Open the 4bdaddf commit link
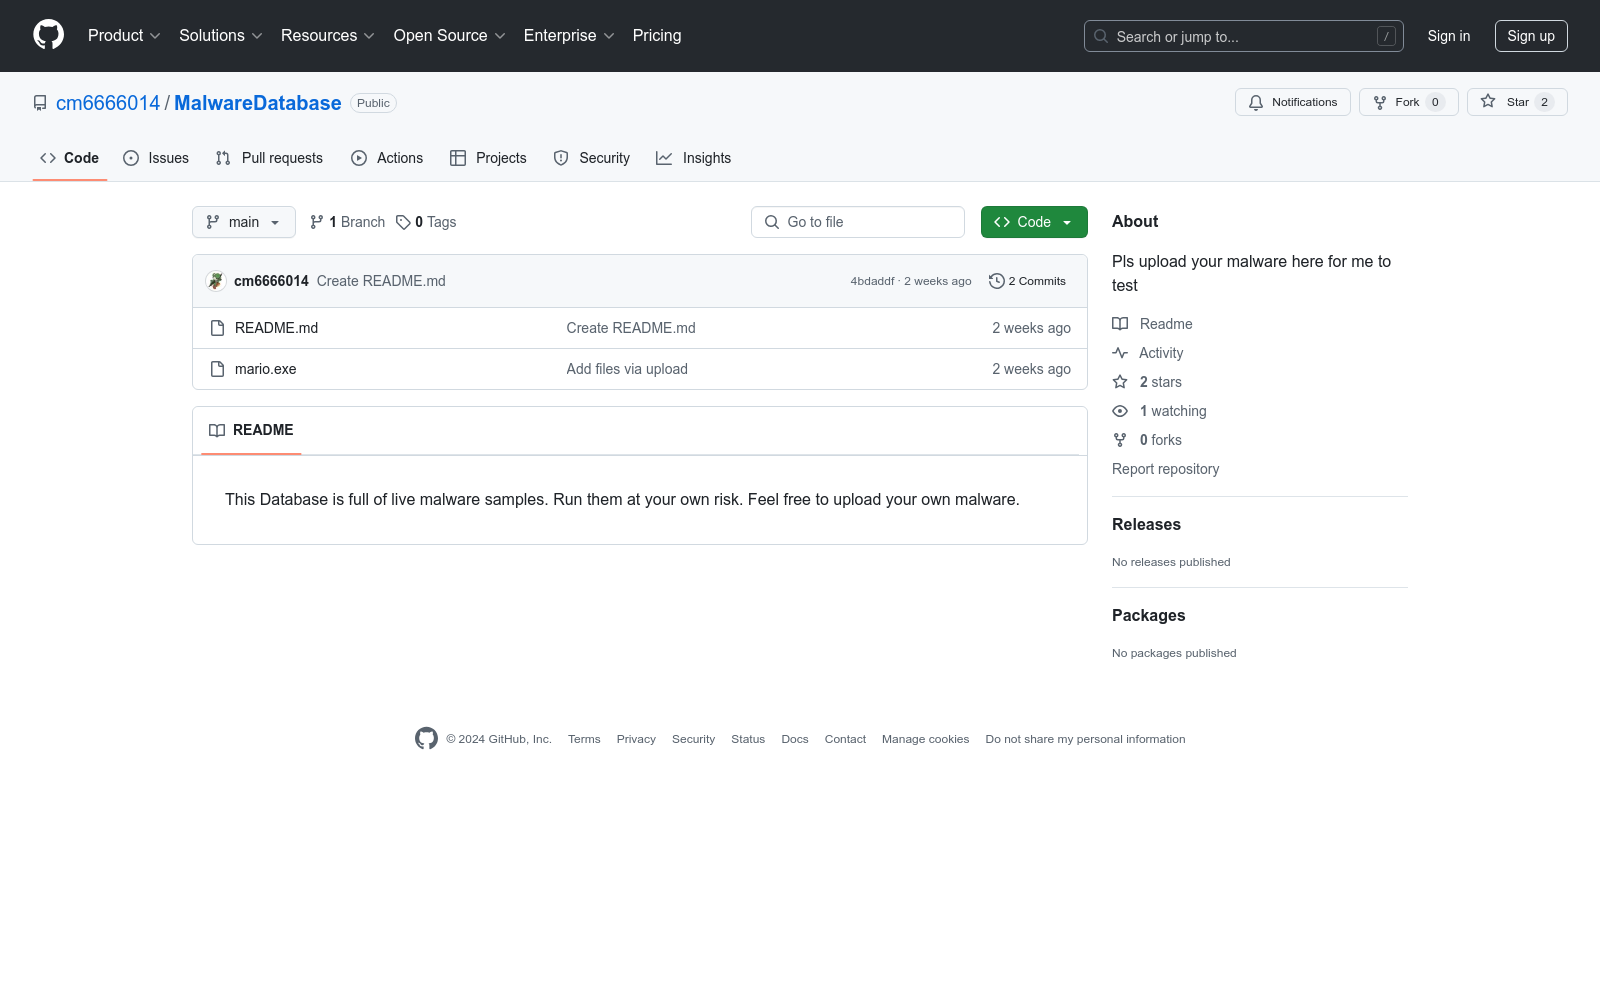Image resolution: width=1600 pixels, height=1000 pixels. [873, 281]
